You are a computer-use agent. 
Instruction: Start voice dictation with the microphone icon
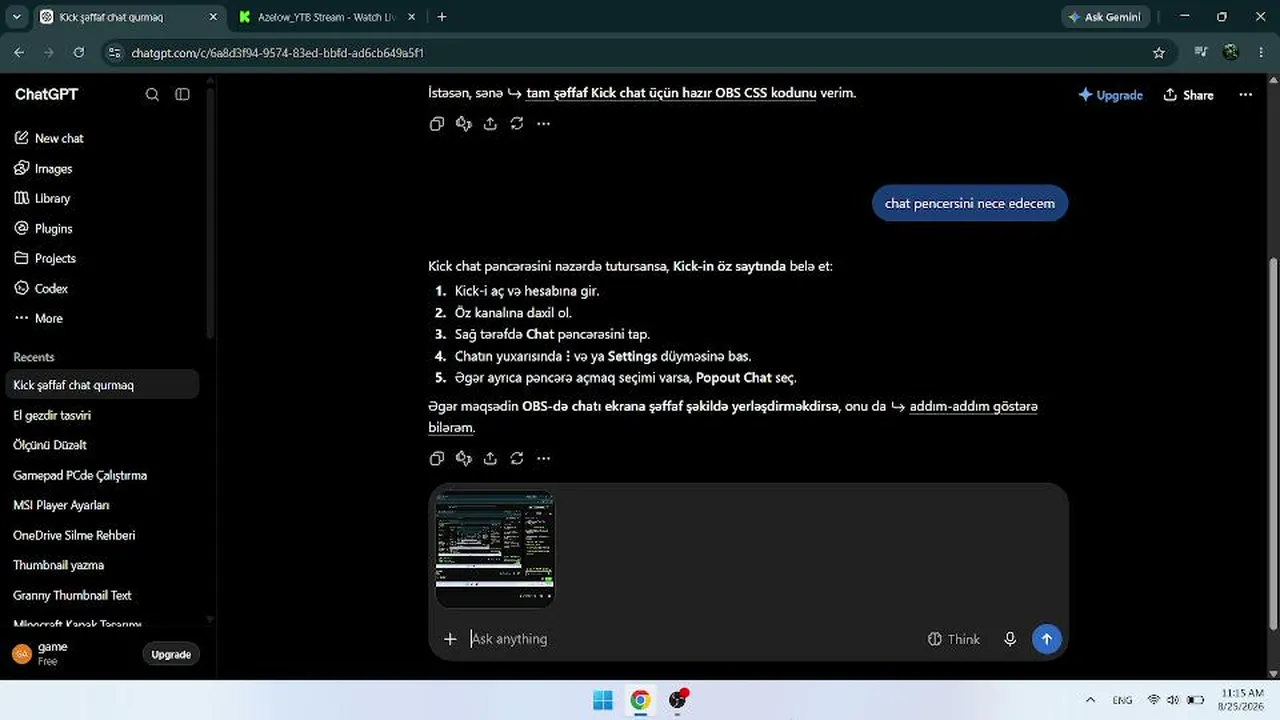(x=1010, y=639)
